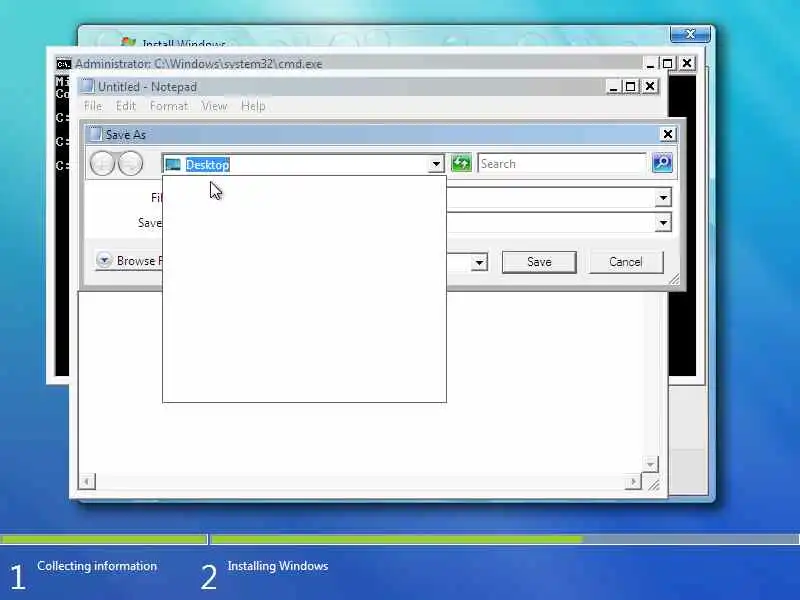This screenshot has width=800, height=600.
Task: Click into the Search field
Action: click(562, 164)
